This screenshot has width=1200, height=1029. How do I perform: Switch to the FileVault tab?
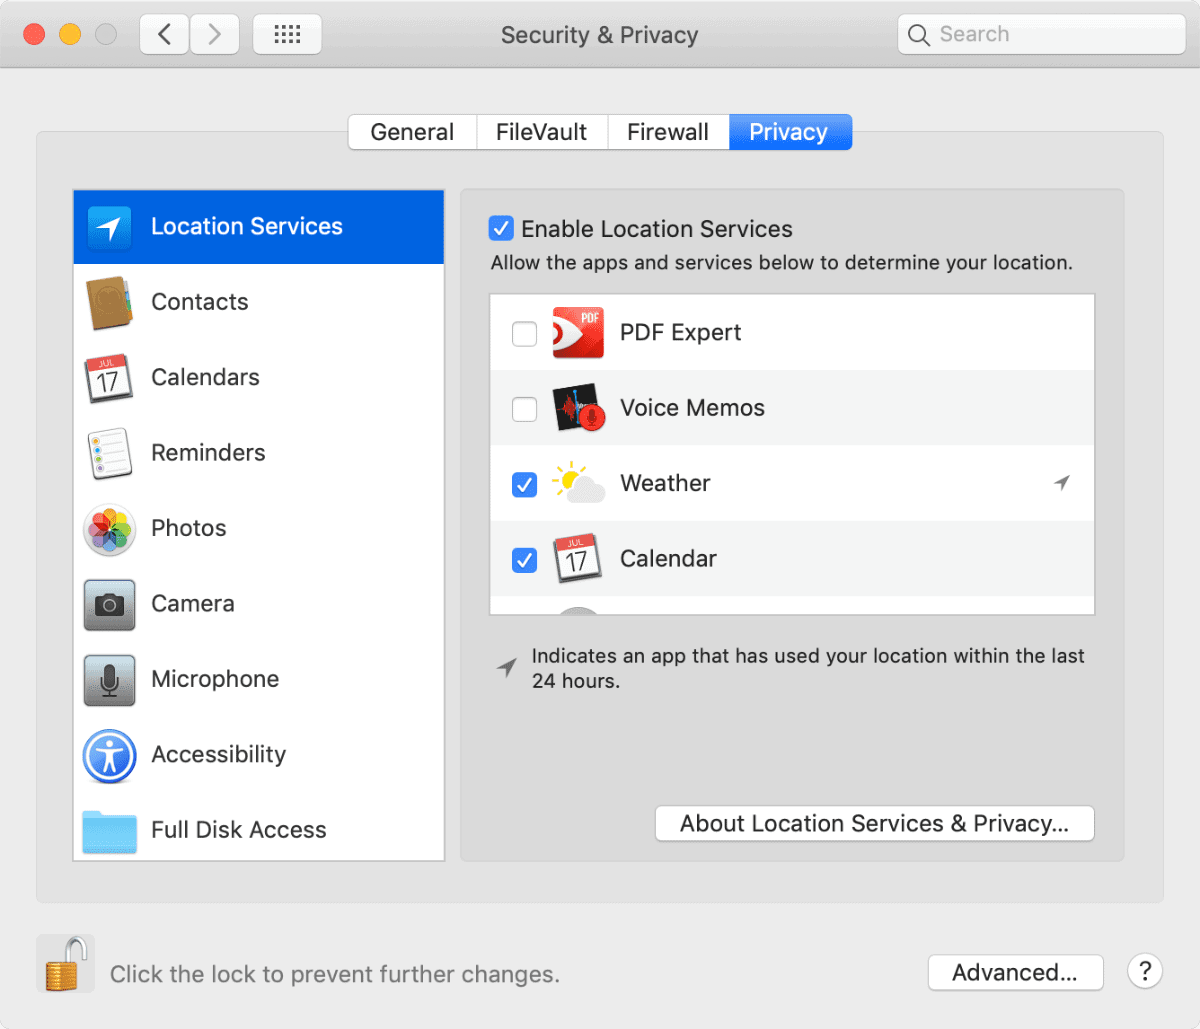[541, 132]
